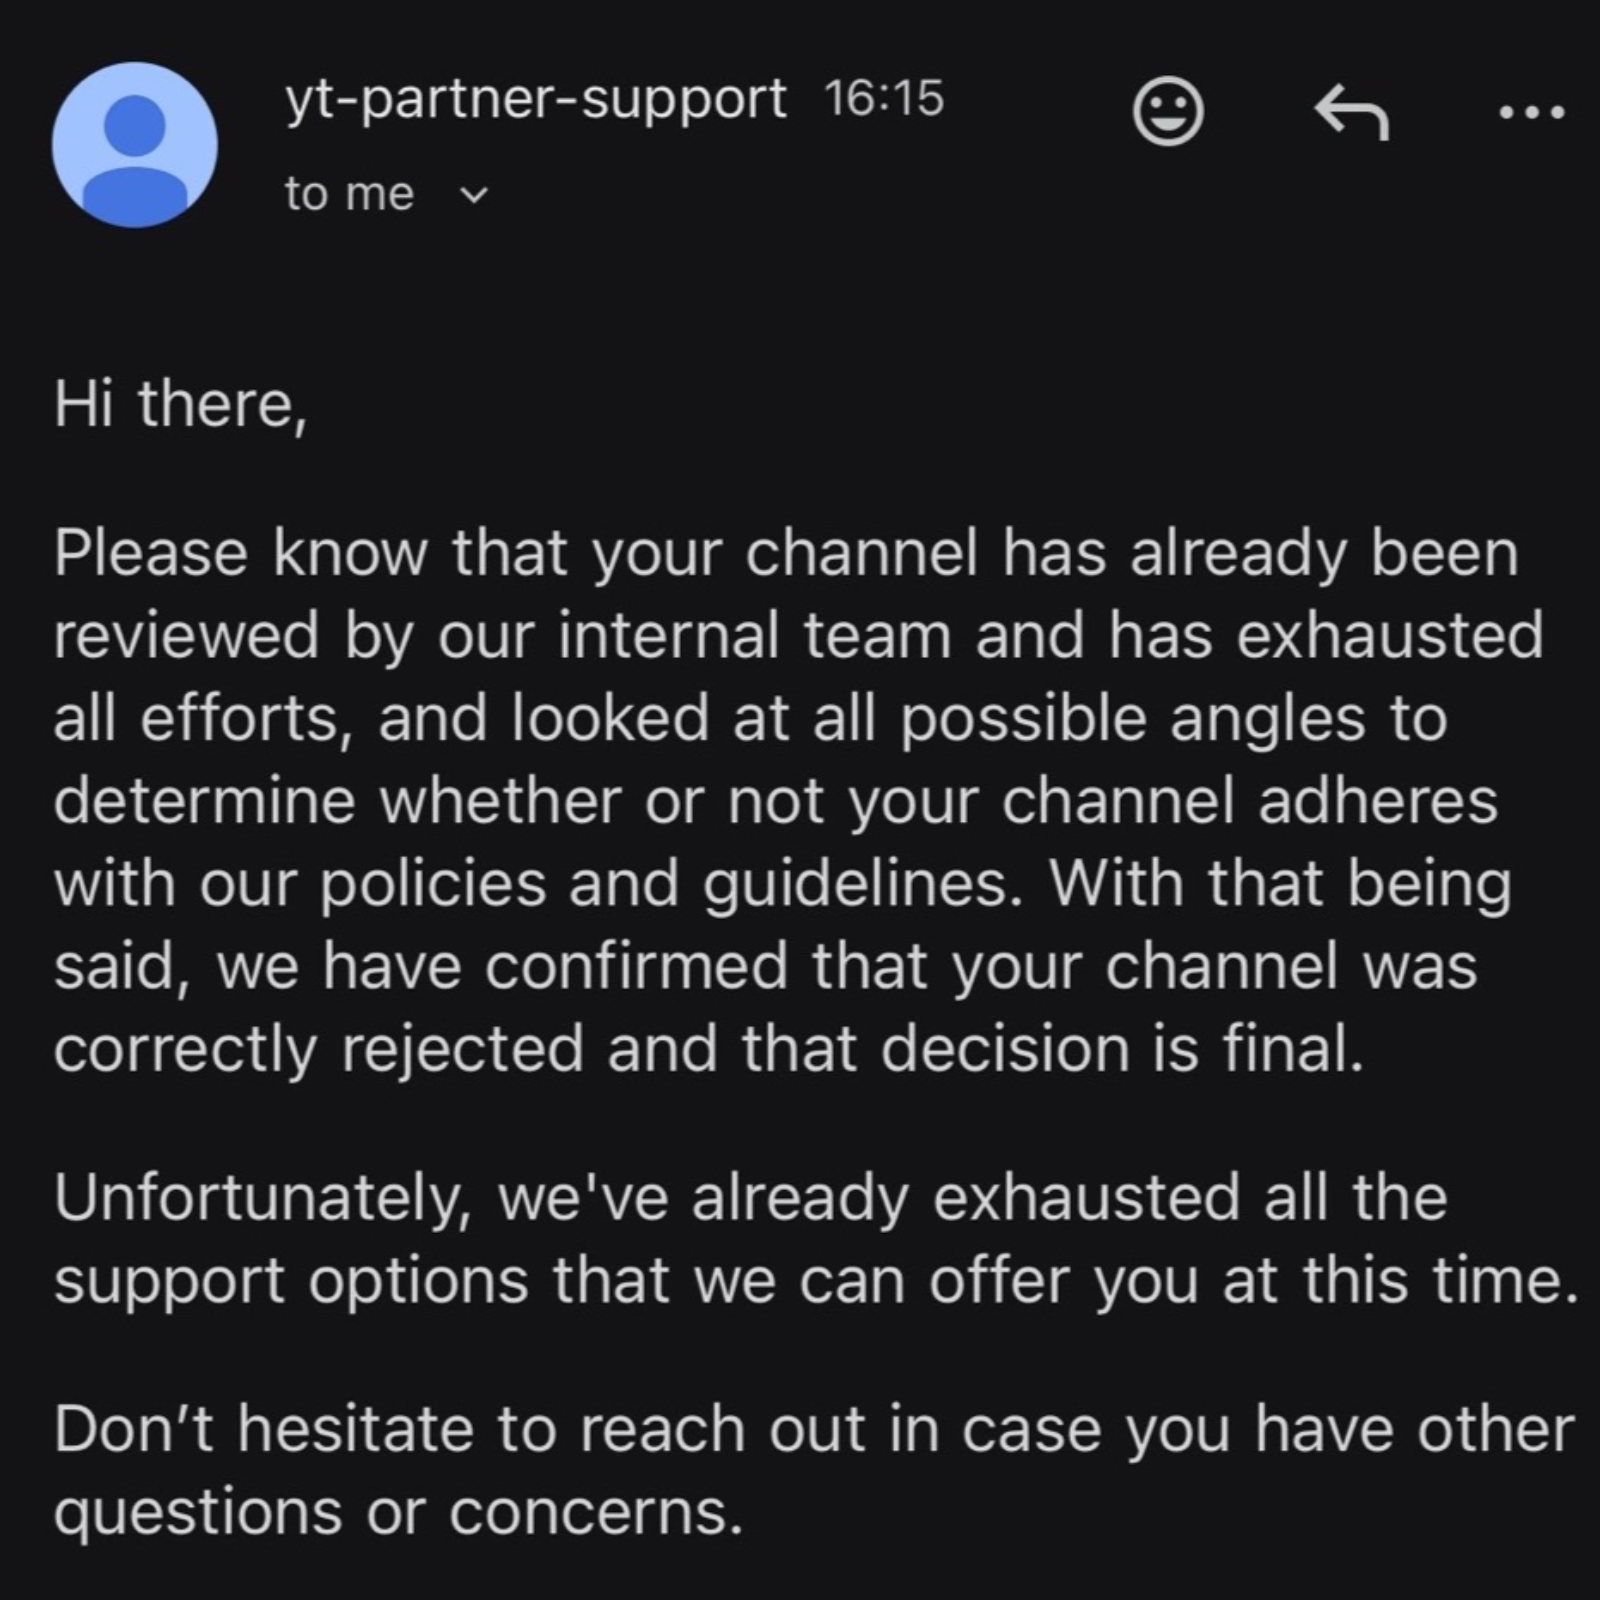This screenshot has width=1600, height=1600.
Task: Click the text 'reviewed by our internal team'
Action: click(502, 636)
